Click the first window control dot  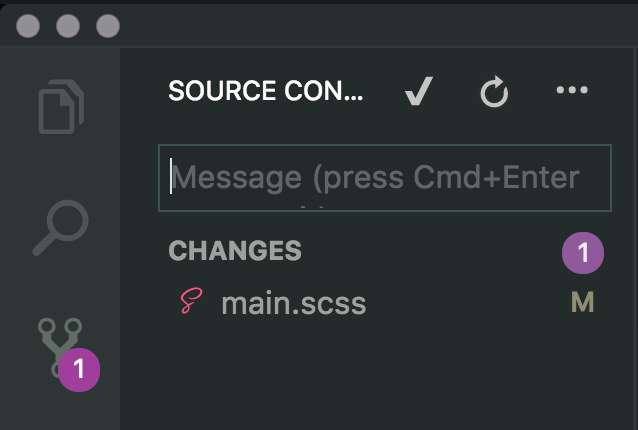(x=28, y=26)
